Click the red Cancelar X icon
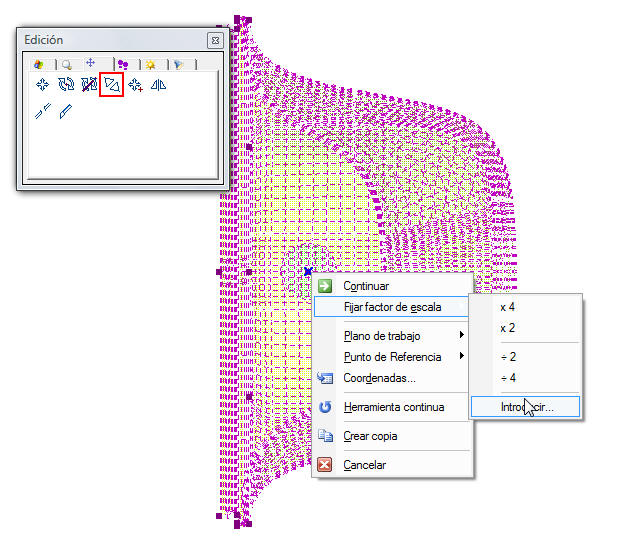The height and width of the screenshot is (538, 617). pyautogui.click(x=325, y=465)
